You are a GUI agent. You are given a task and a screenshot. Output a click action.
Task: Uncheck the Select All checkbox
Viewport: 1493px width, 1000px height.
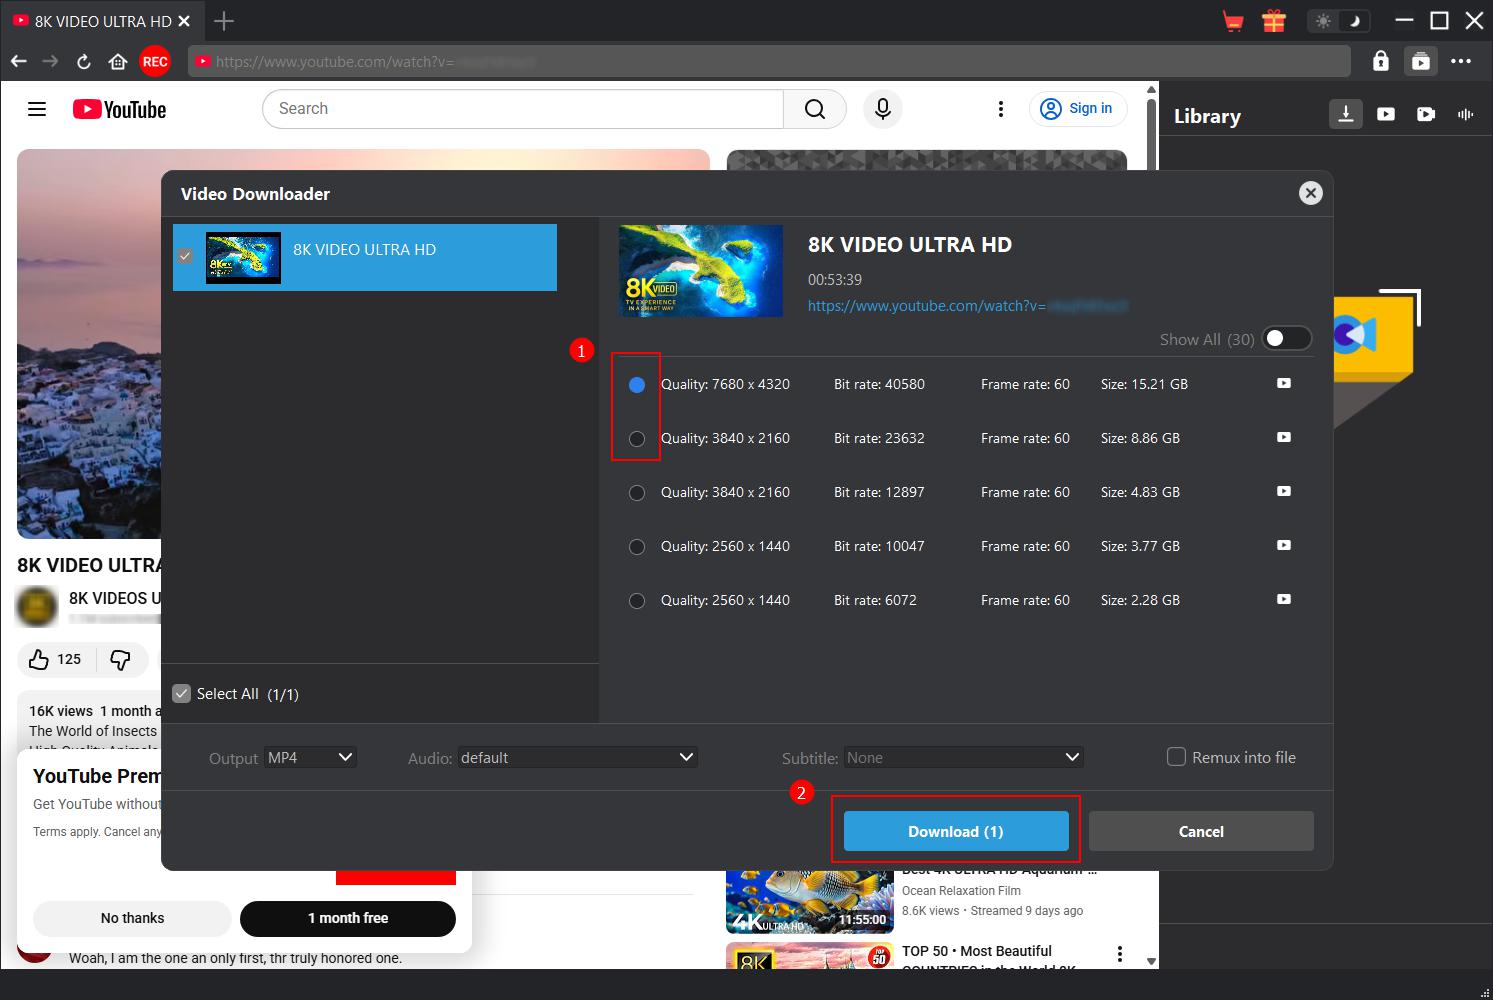182,694
